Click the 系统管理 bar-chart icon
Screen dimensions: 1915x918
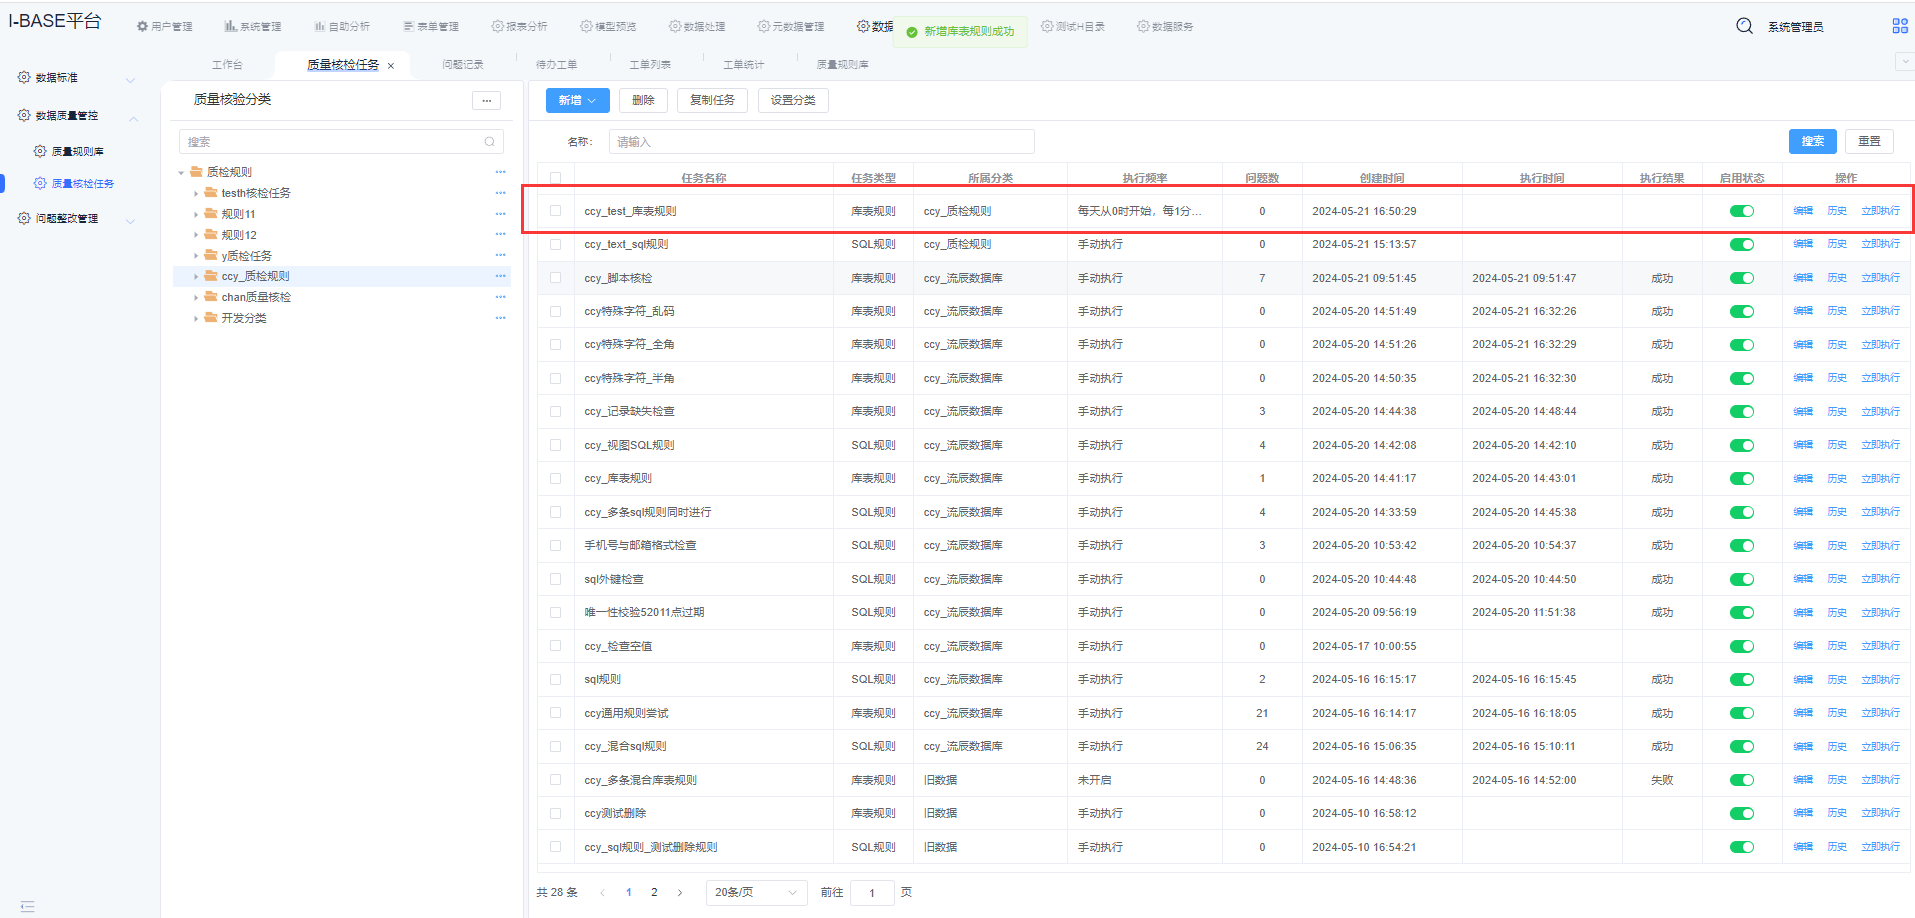click(x=230, y=26)
